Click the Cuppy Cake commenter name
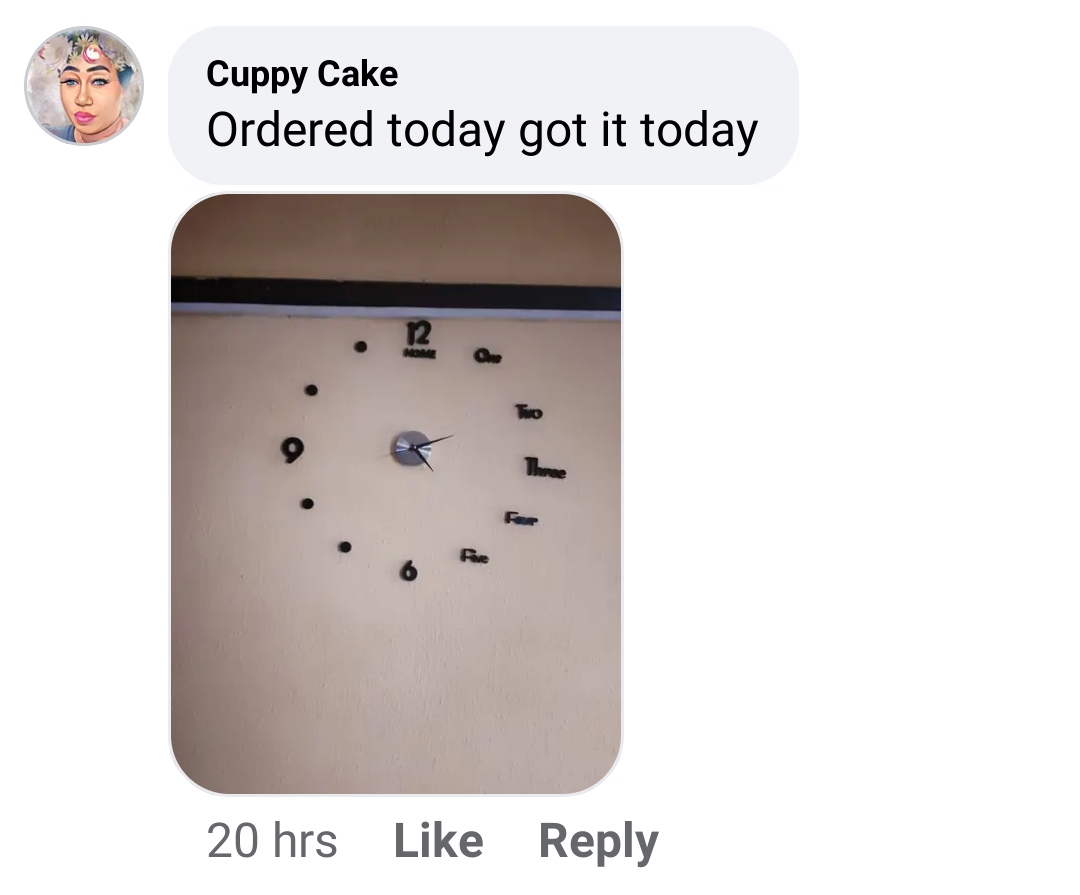Image resolution: width=1080 pixels, height=895 pixels. [x=302, y=74]
